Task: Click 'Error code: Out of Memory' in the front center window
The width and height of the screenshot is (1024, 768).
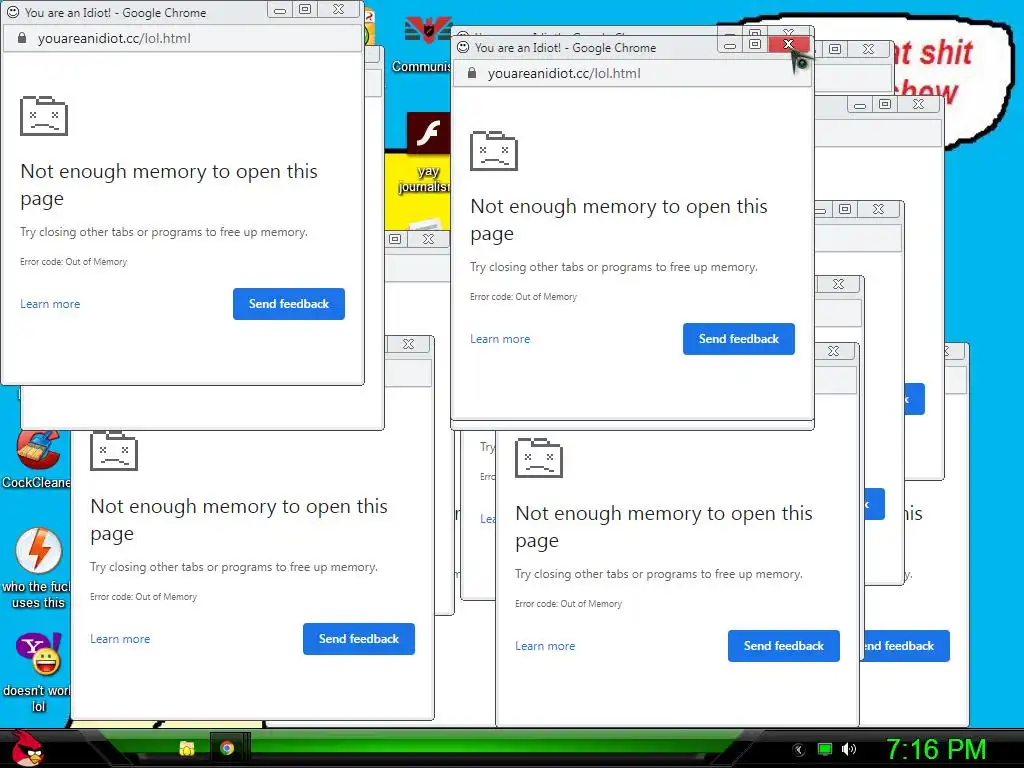Action: tap(524, 297)
